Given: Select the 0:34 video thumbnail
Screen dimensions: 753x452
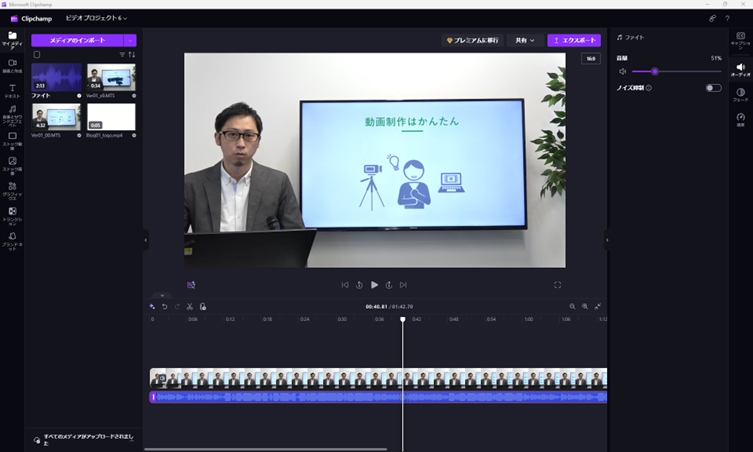Looking at the screenshot, I should [111, 77].
